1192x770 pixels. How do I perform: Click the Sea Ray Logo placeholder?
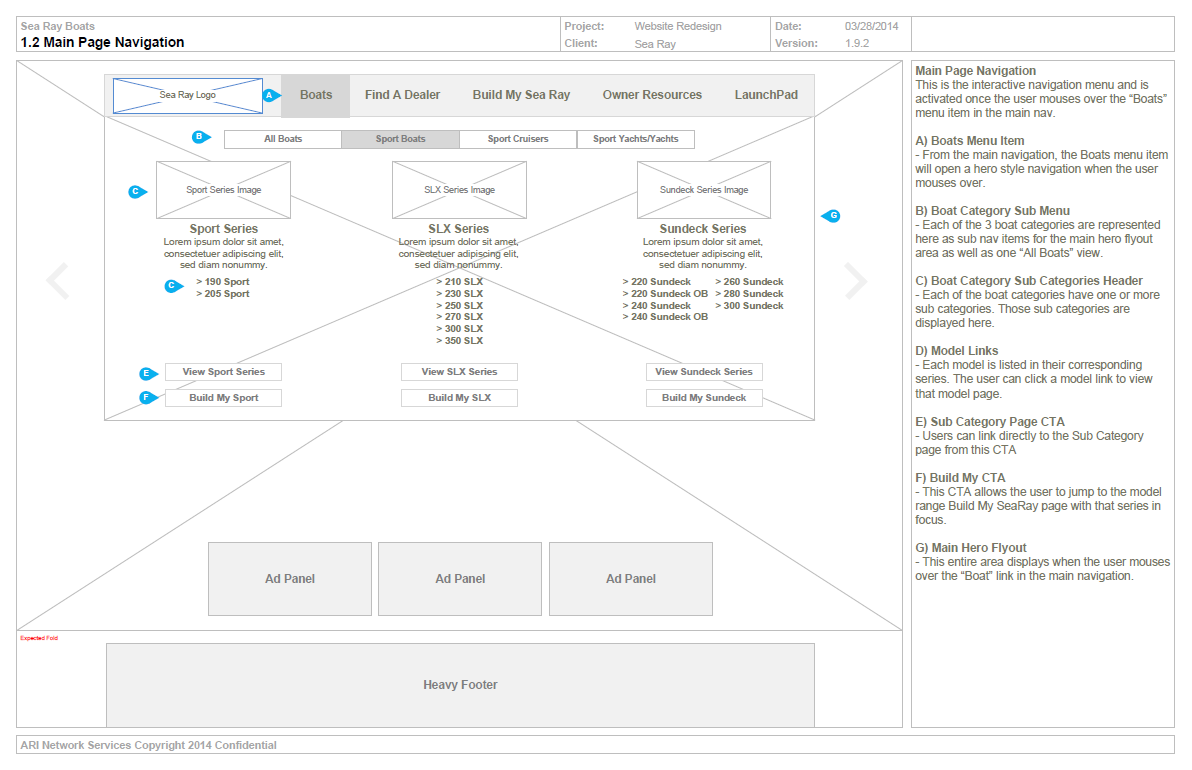click(188, 96)
